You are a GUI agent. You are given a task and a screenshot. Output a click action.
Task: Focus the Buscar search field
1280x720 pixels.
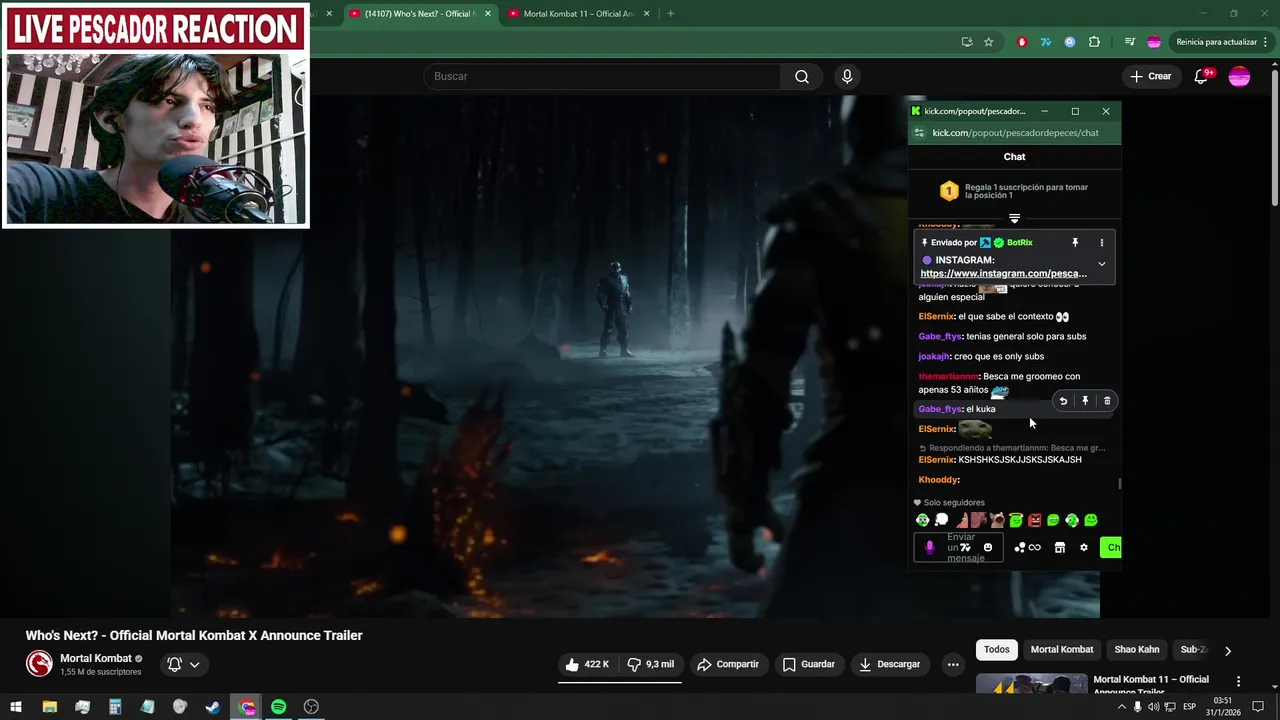point(603,77)
